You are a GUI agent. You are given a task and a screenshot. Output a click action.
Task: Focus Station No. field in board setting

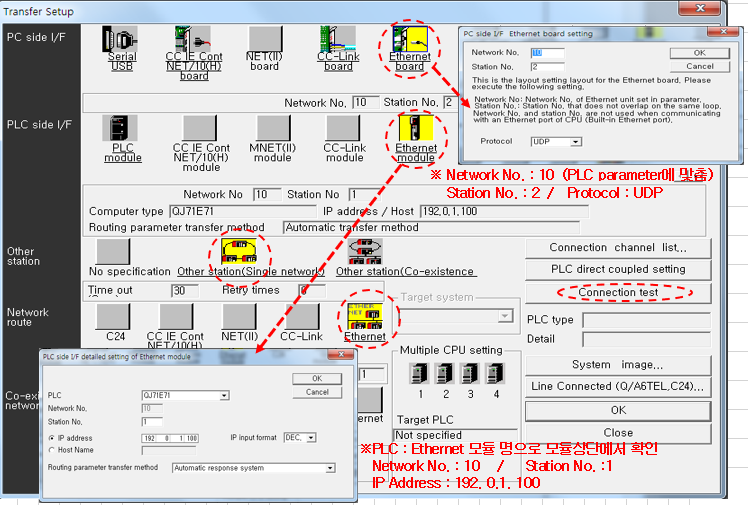click(548, 67)
